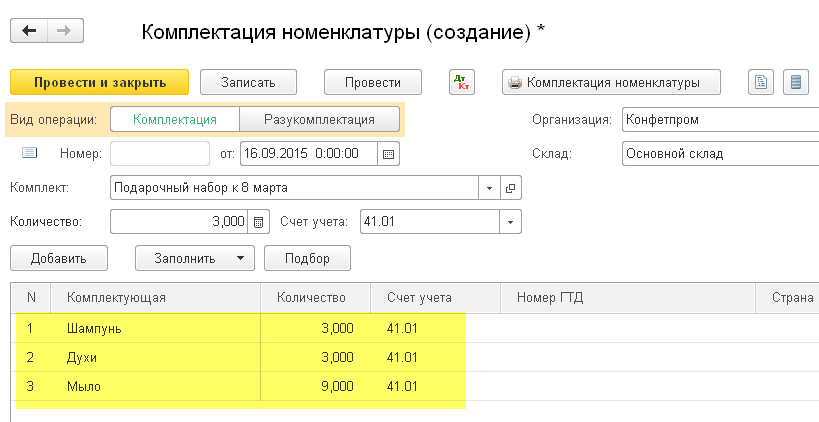Click the list icon in the toolbar
819x422 pixels.
pos(796,82)
